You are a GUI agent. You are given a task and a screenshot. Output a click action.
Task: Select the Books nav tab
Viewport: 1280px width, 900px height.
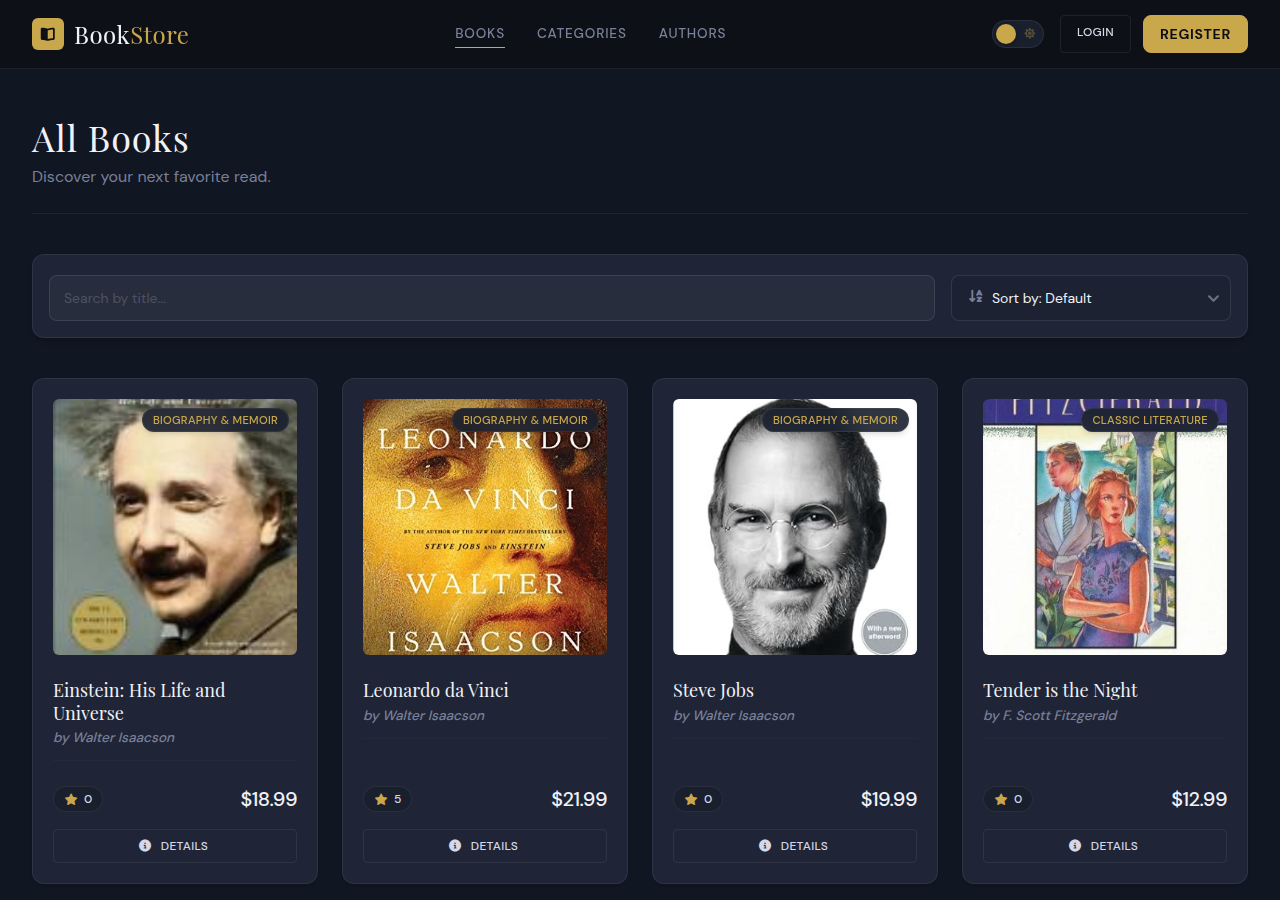(480, 33)
